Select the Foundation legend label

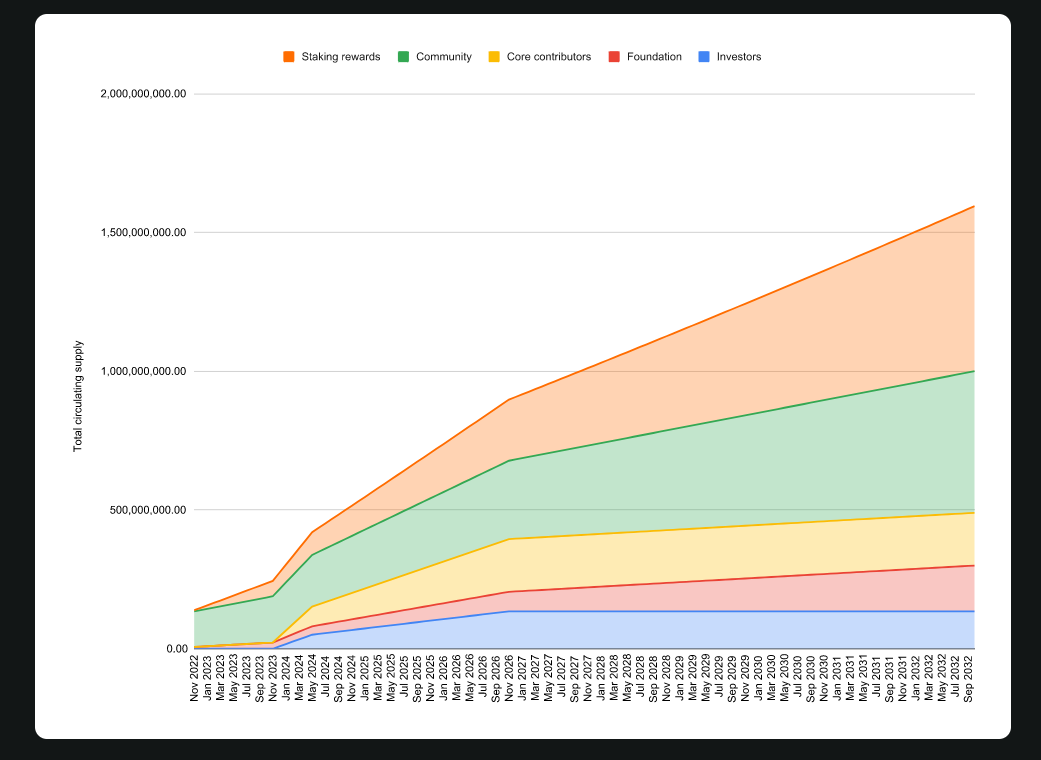tap(654, 57)
